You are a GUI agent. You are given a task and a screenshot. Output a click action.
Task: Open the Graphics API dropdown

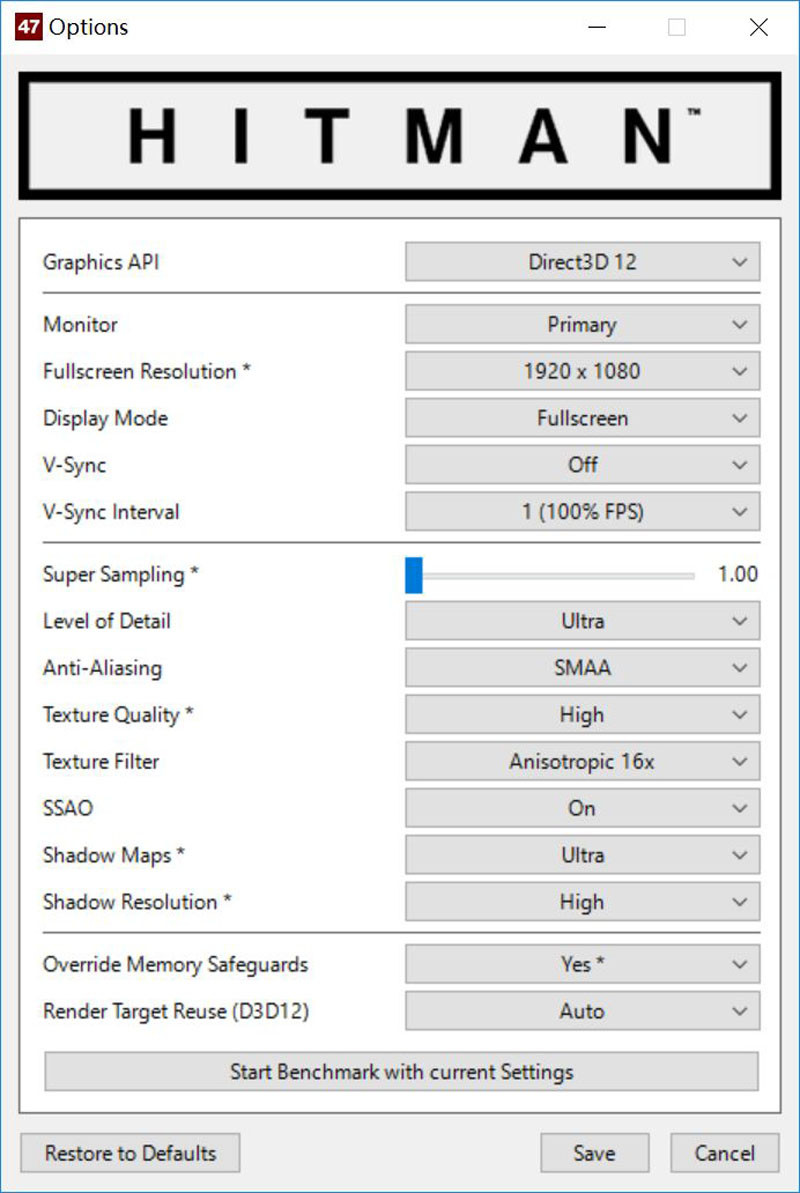click(582, 262)
